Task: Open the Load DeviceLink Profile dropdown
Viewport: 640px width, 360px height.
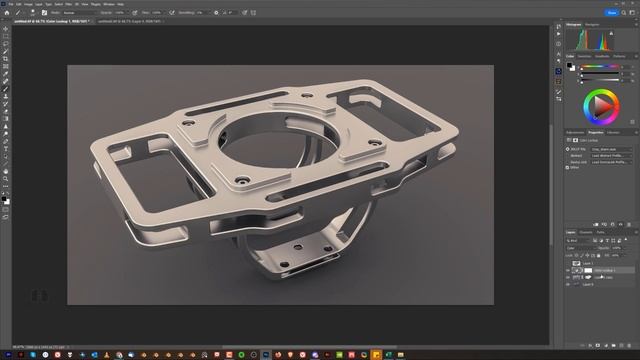Action: (x=611, y=162)
